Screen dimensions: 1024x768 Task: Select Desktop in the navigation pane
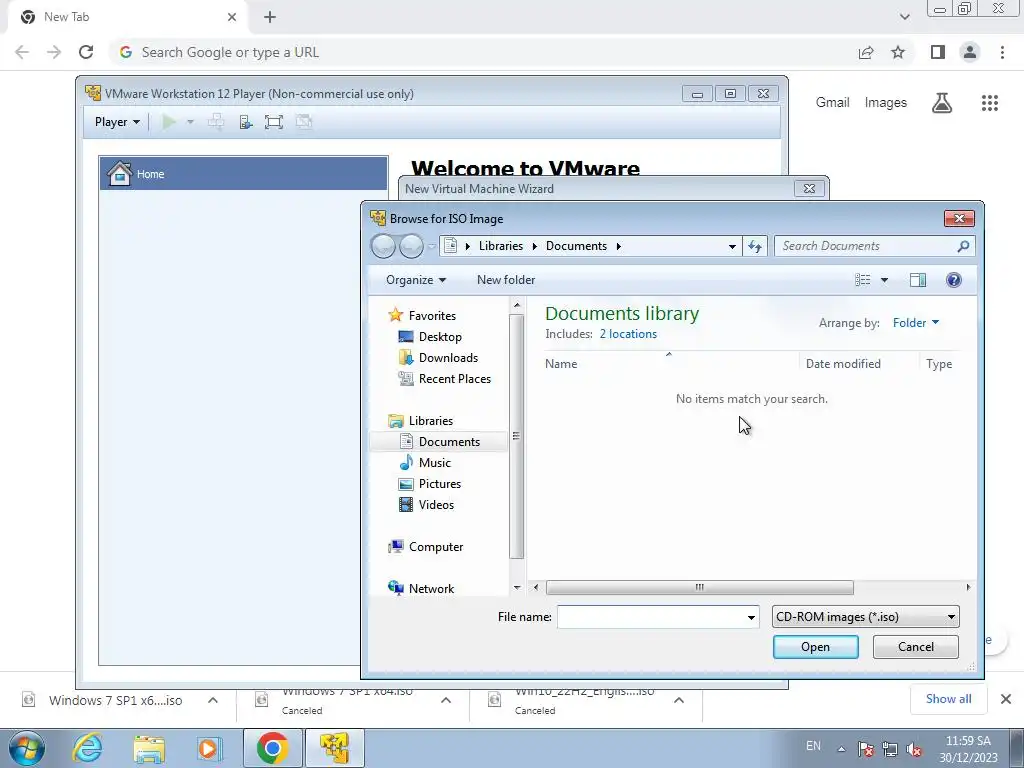[x=430, y=337]
